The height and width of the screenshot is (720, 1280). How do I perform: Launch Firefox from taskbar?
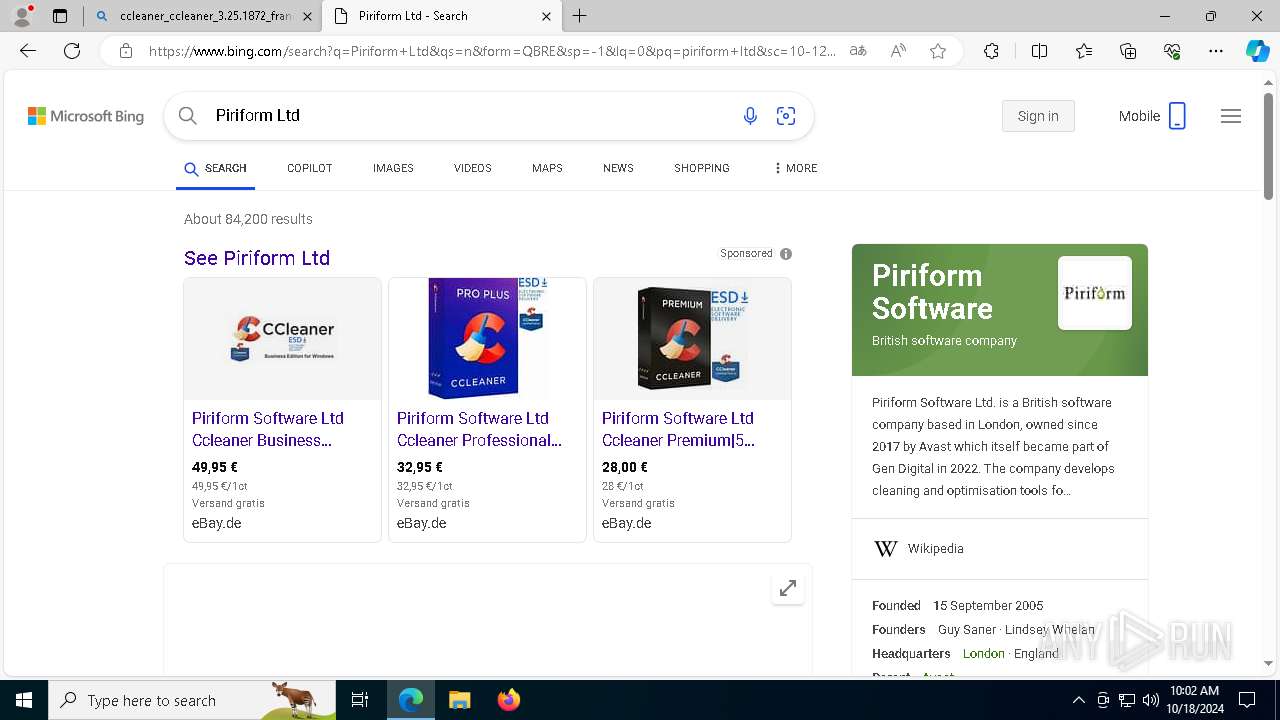pyautogui.click(x=508, y=700)
